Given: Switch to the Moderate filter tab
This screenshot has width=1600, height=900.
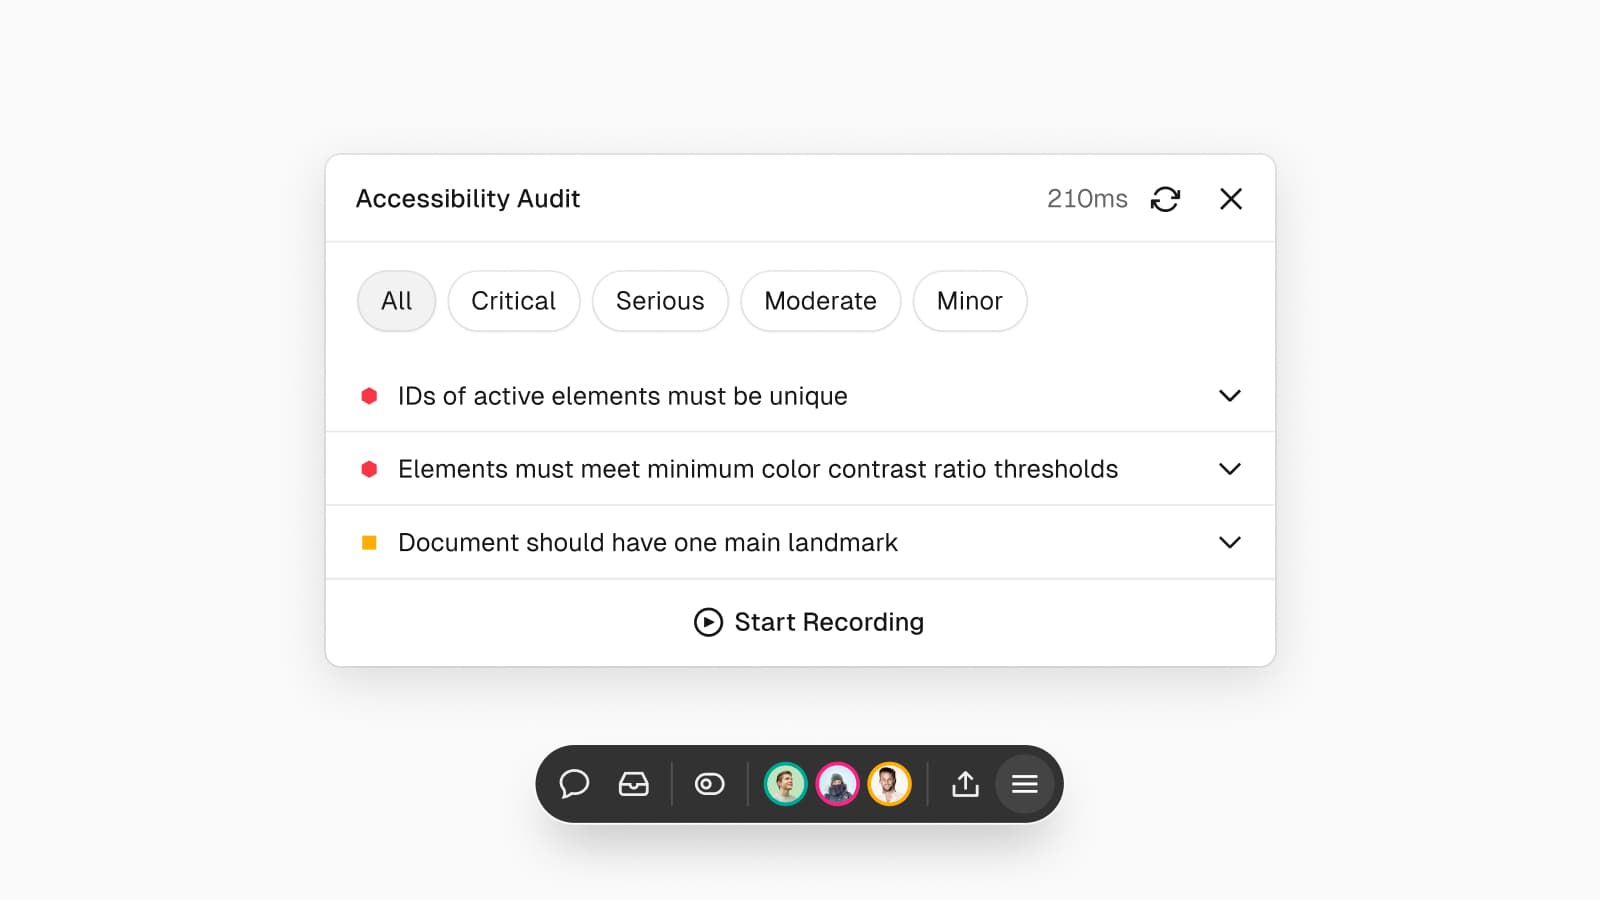Looking at the screenshot, I should (x=820, y=301).
